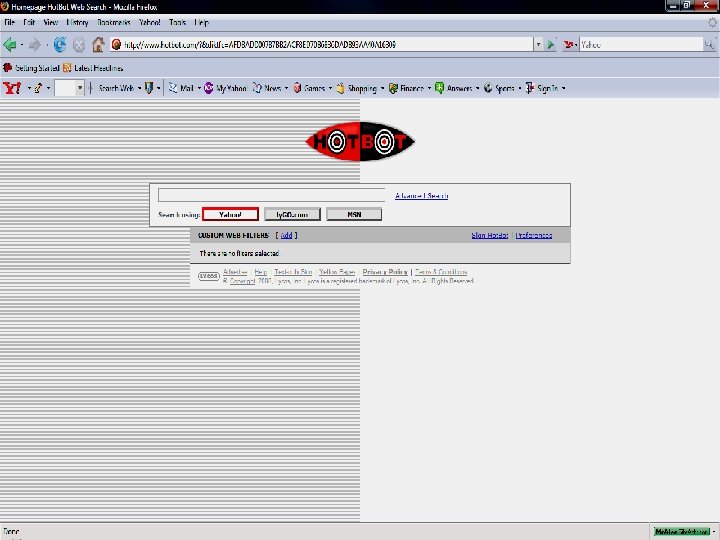Click Sign In on the Yahoo toolbar
Viewport: 720px width, 540px height.
542,88
